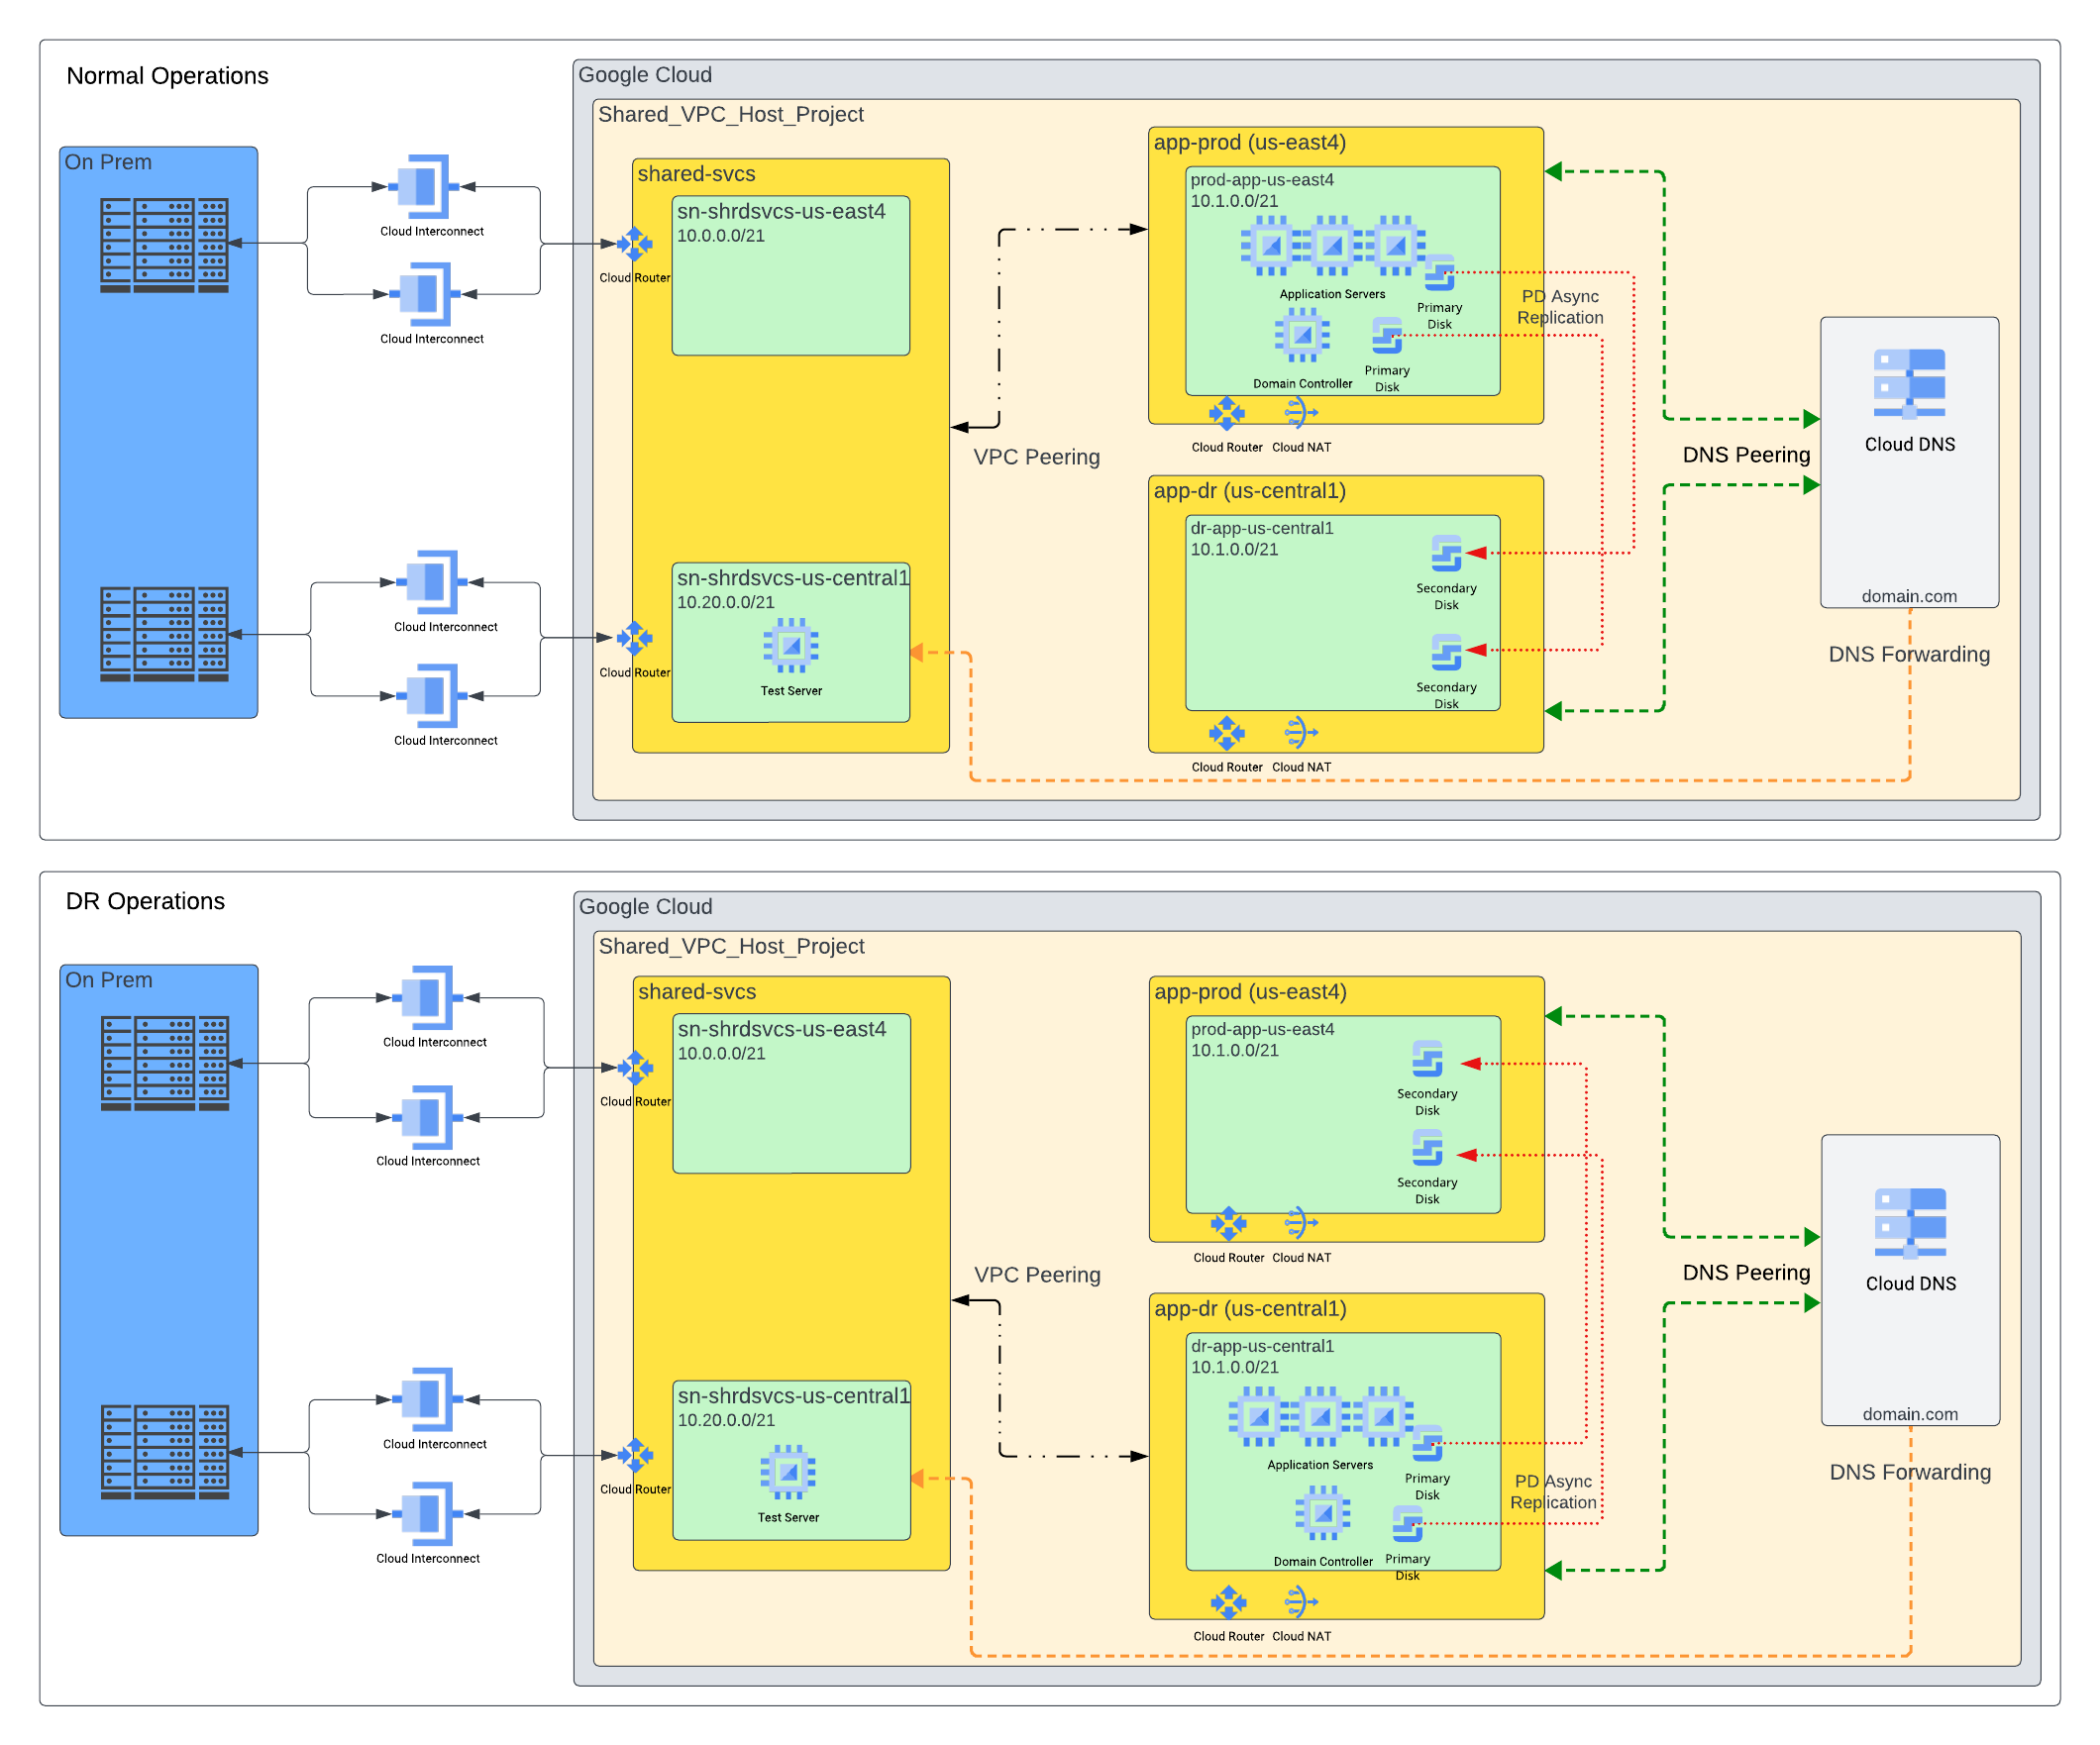Image resolution: width=2100 pixels, height=1745 pixels.
Task: Select "10.20.0.0/21" subnet text in DR Operations
Action: [727, 1420]
